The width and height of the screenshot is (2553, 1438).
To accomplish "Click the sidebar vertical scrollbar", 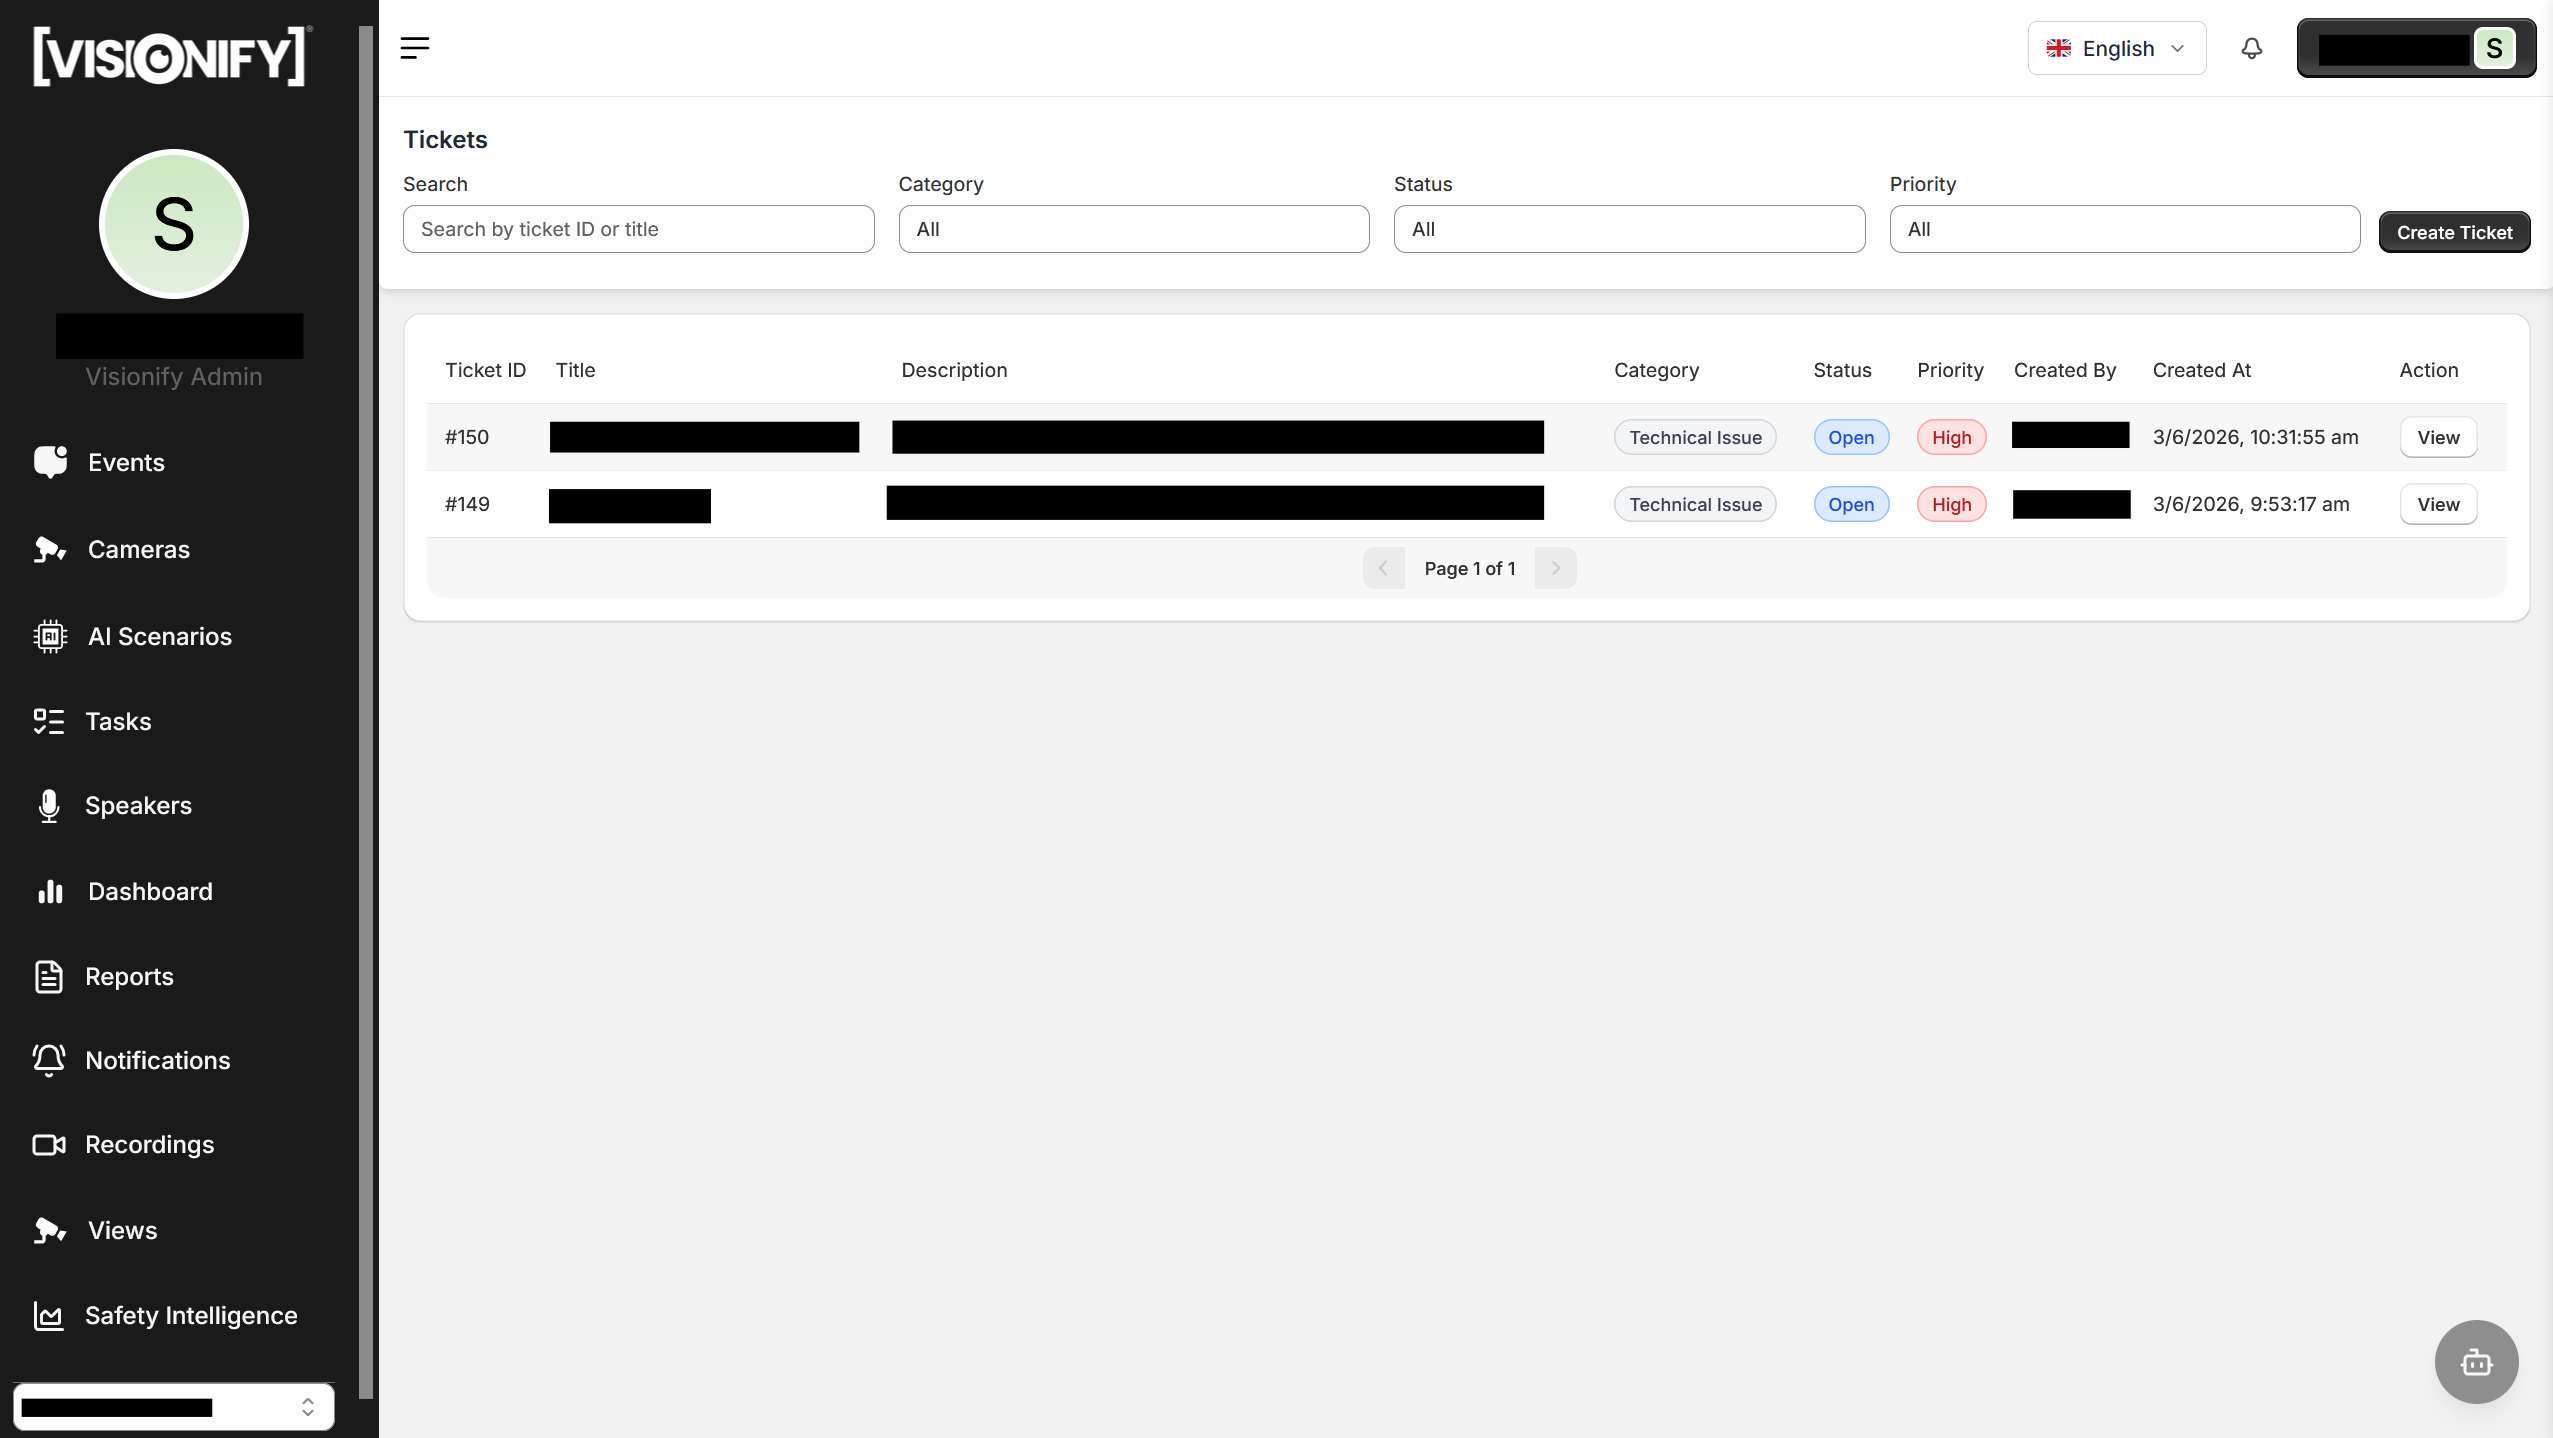I will (x=366, y=712).
